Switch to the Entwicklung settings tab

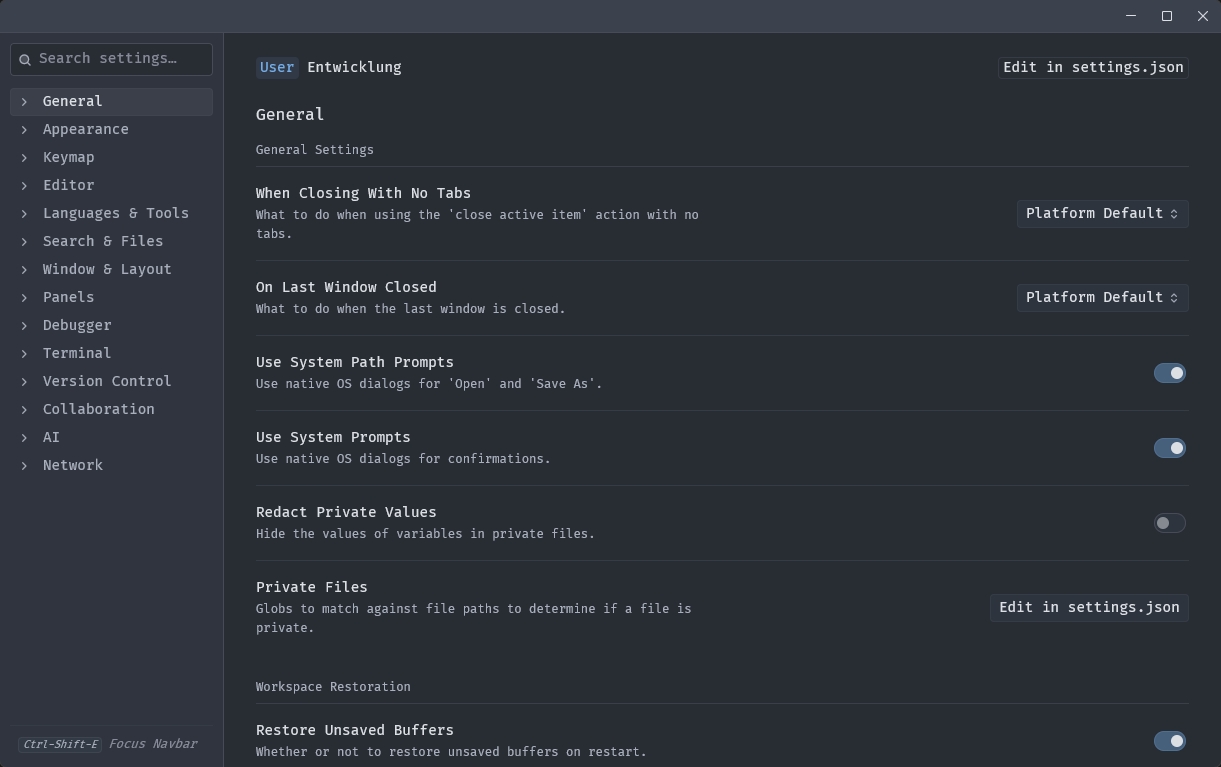[x=354, y=67]
